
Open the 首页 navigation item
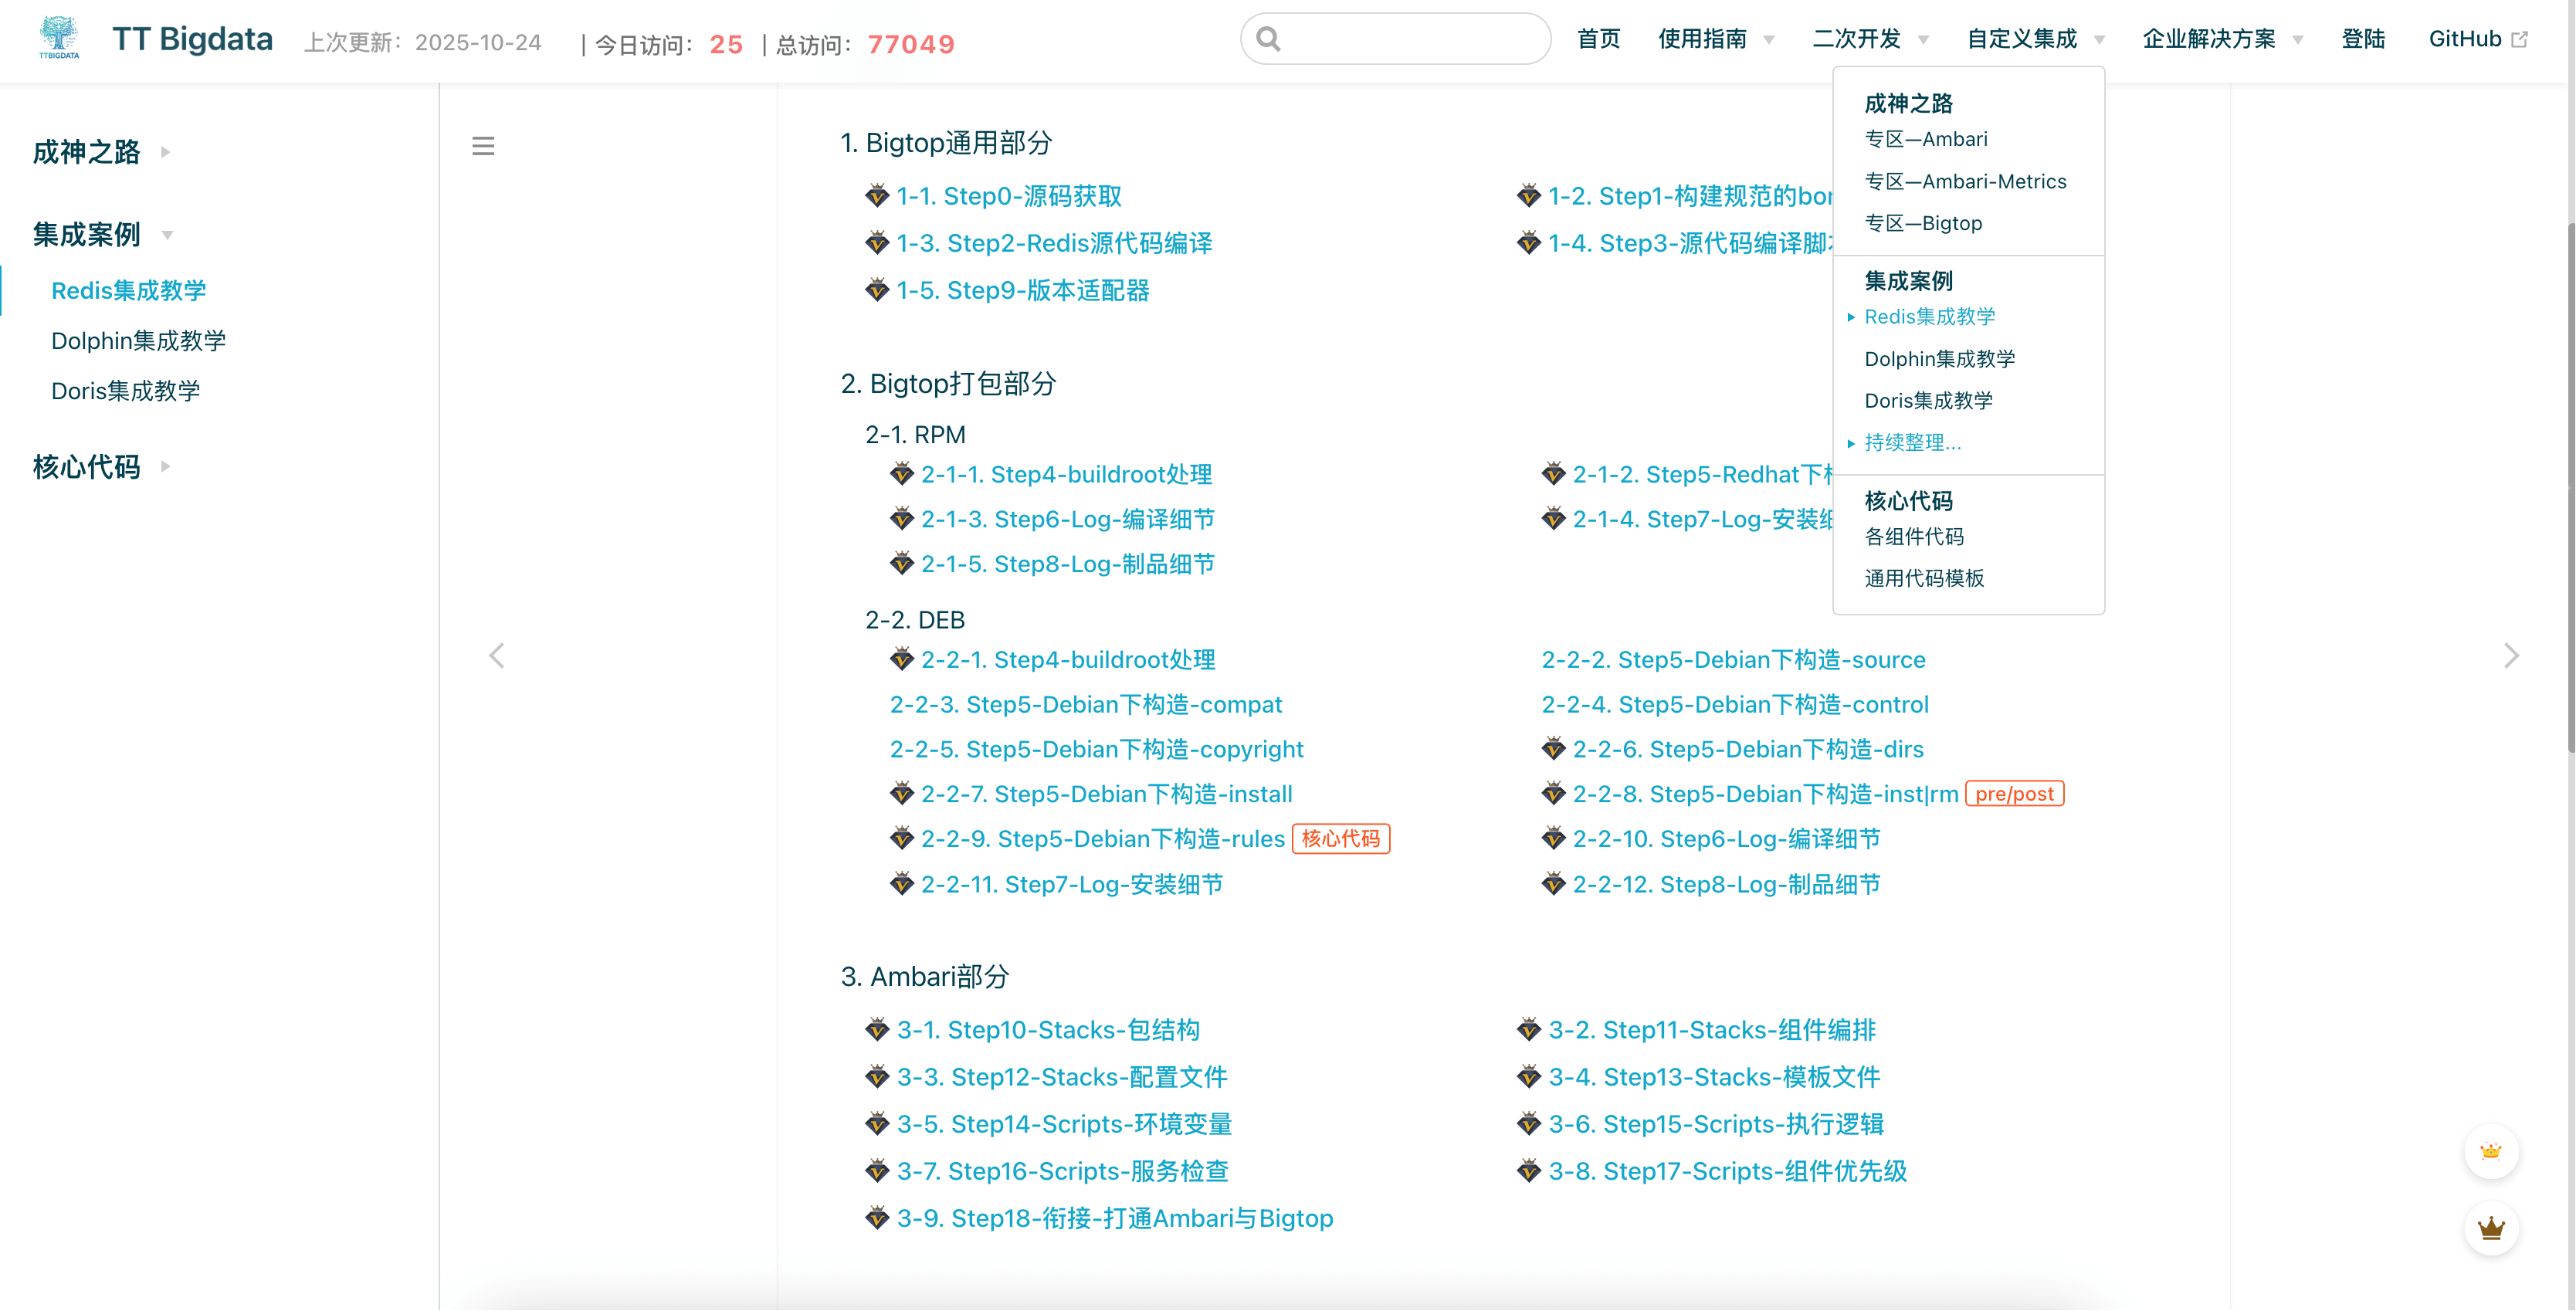[x=1598, y=39]
